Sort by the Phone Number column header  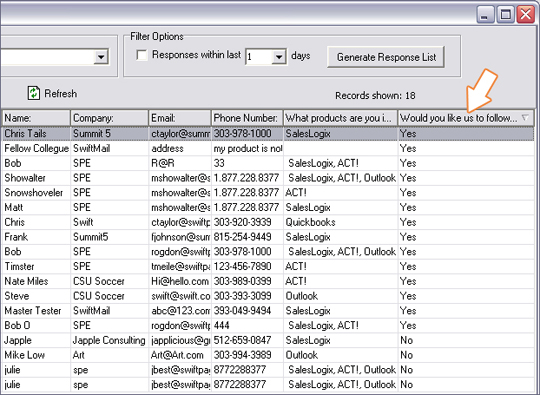(x=247, y=118)
